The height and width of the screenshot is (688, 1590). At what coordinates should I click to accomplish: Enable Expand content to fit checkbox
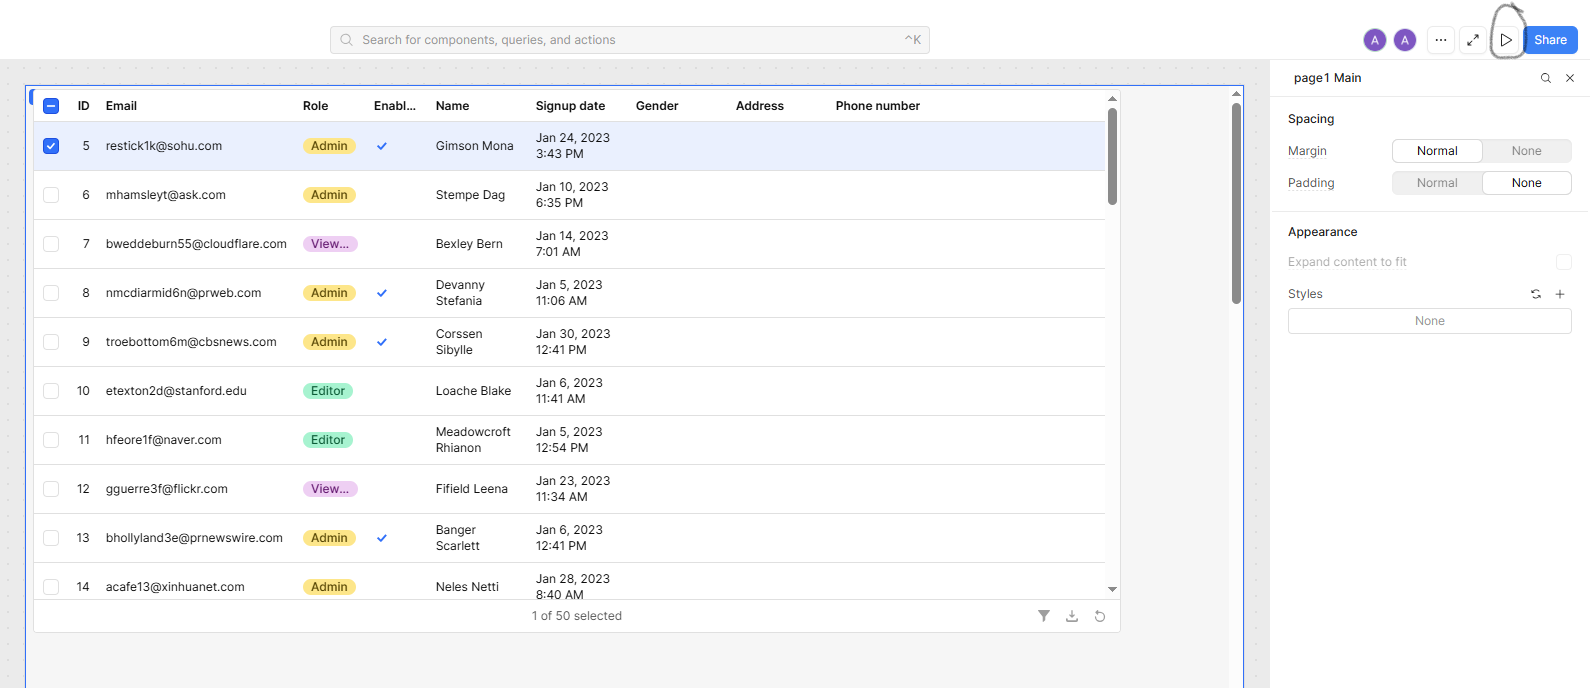(x=1563, y=262)
